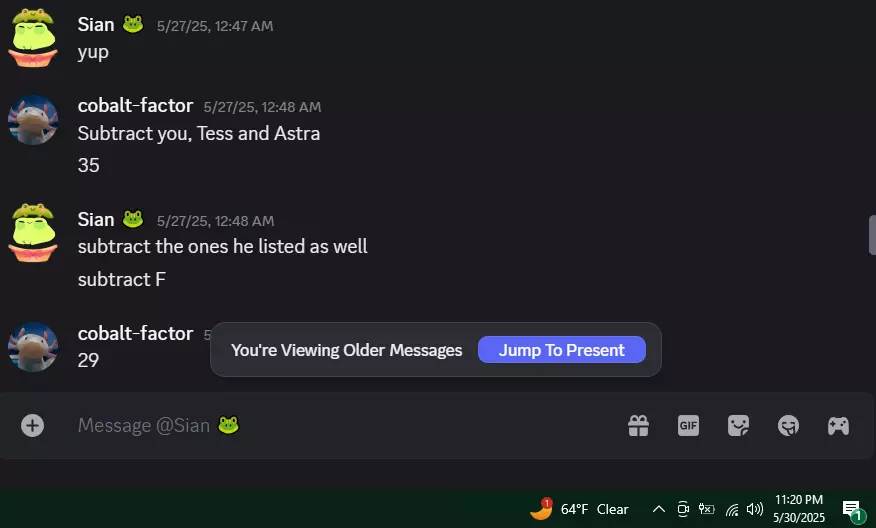Open the GIF picker
The height and width of the screenshot is (528, 876).
coord(688,426)
